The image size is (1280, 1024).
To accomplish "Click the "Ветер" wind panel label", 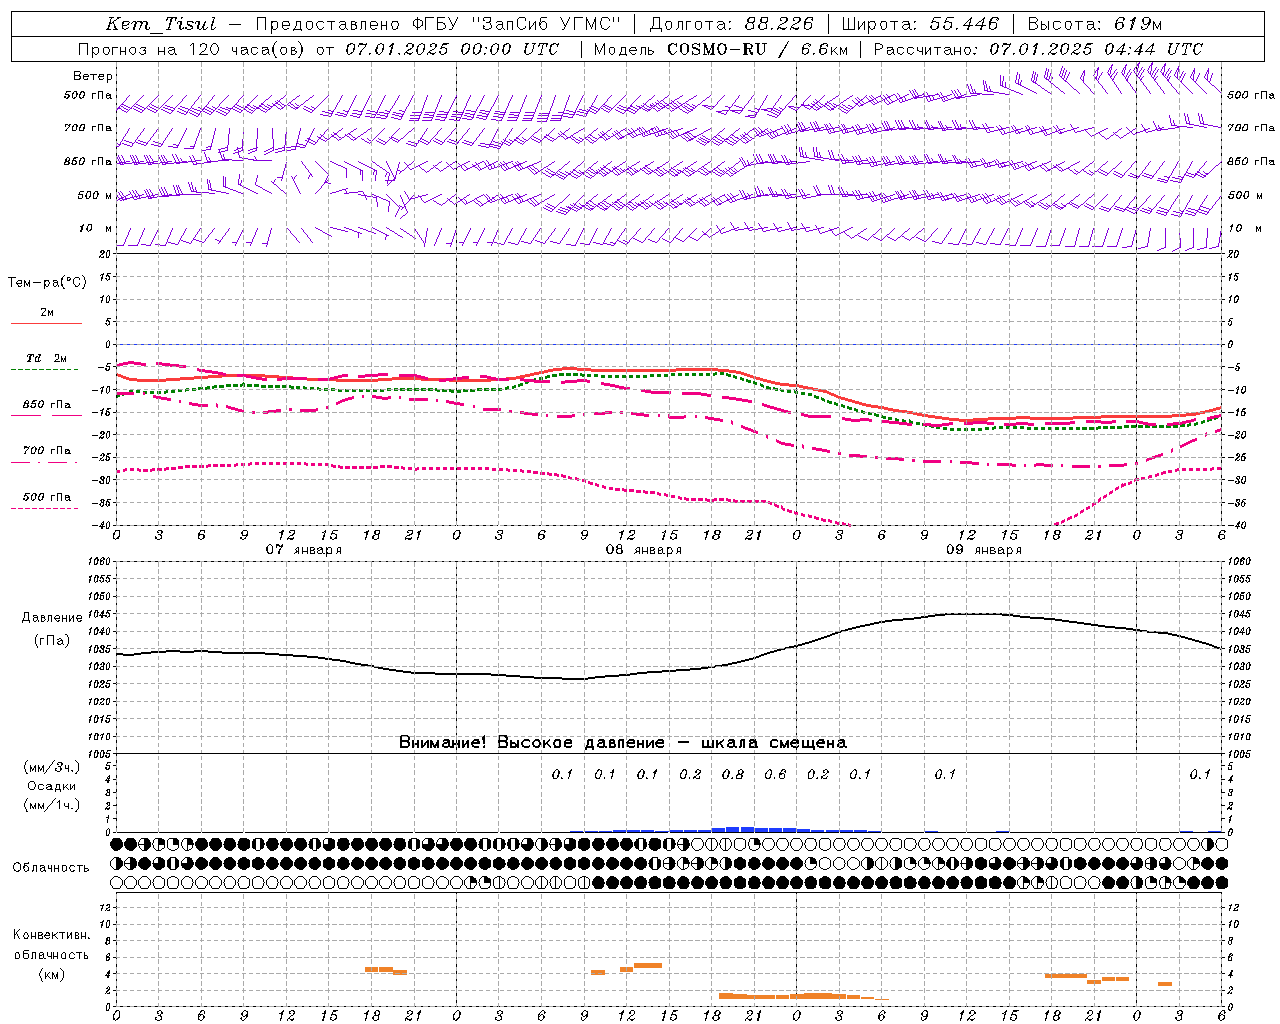I will [x=93, y=76].
